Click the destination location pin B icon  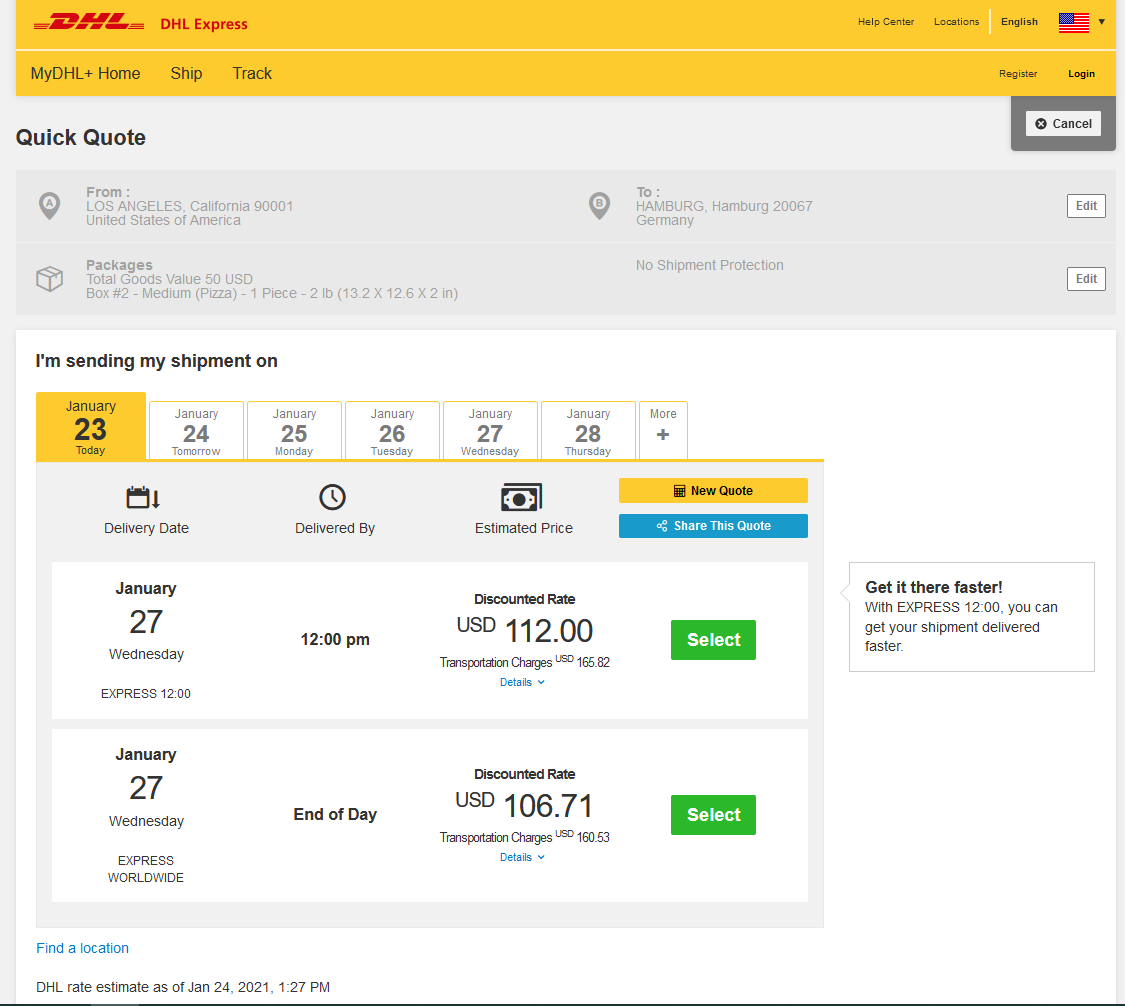point(599,206)
